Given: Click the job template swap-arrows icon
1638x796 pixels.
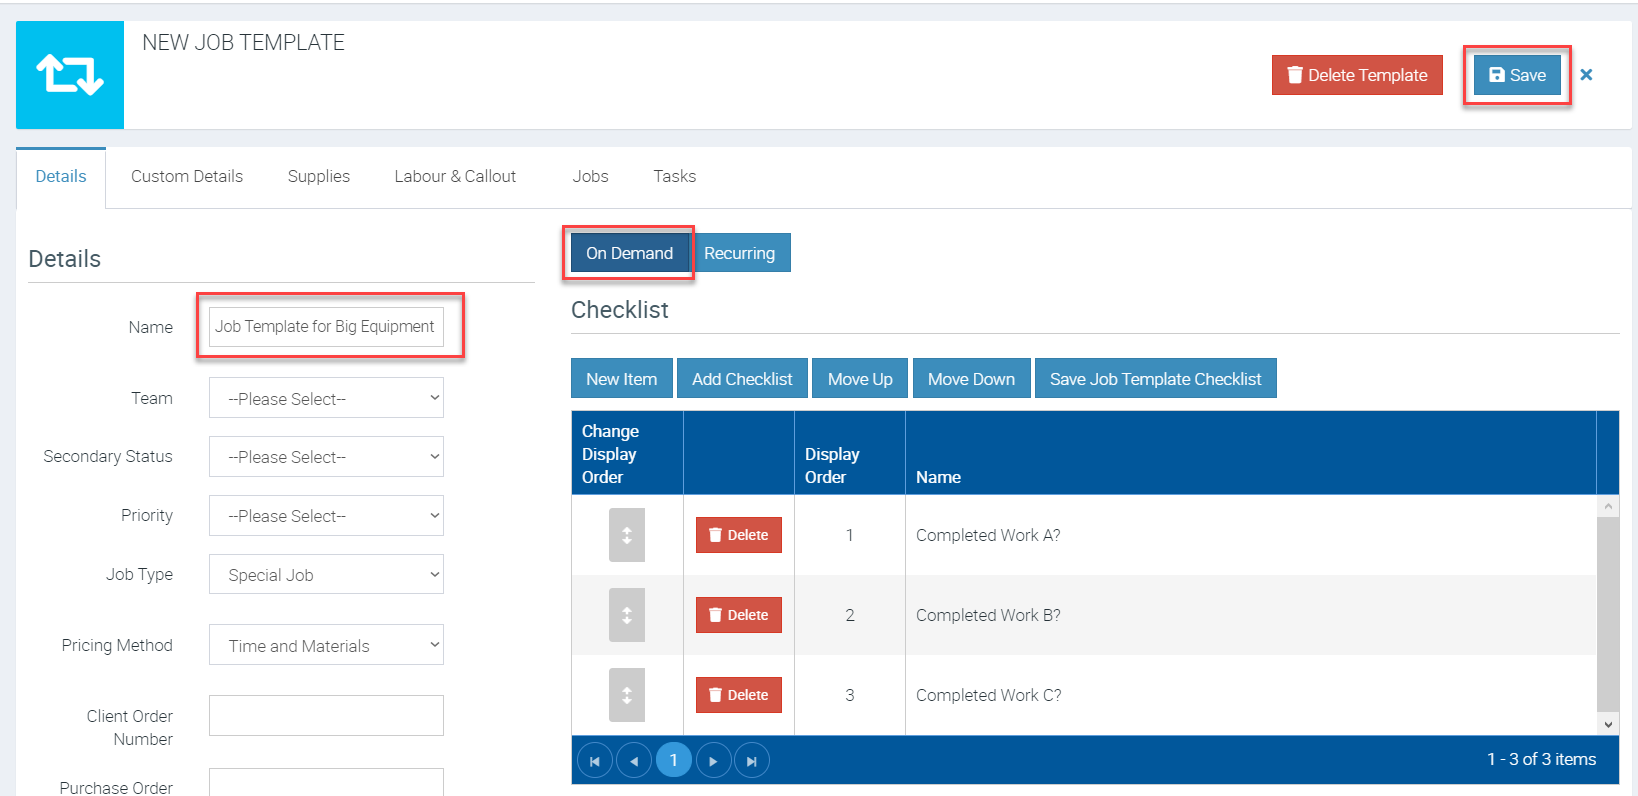Looking at the screenshot, I should coord(70,75).
